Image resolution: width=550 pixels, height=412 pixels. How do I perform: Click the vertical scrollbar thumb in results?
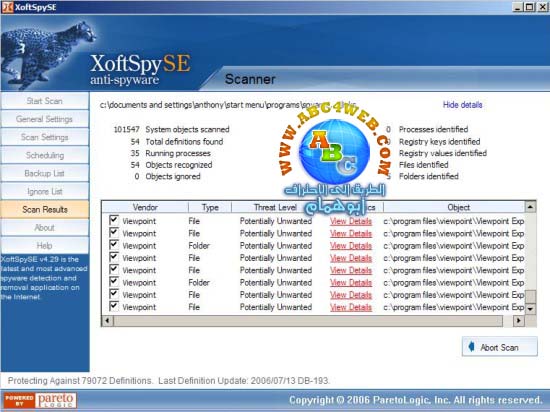pyautogui.click(x=531, y=296)
